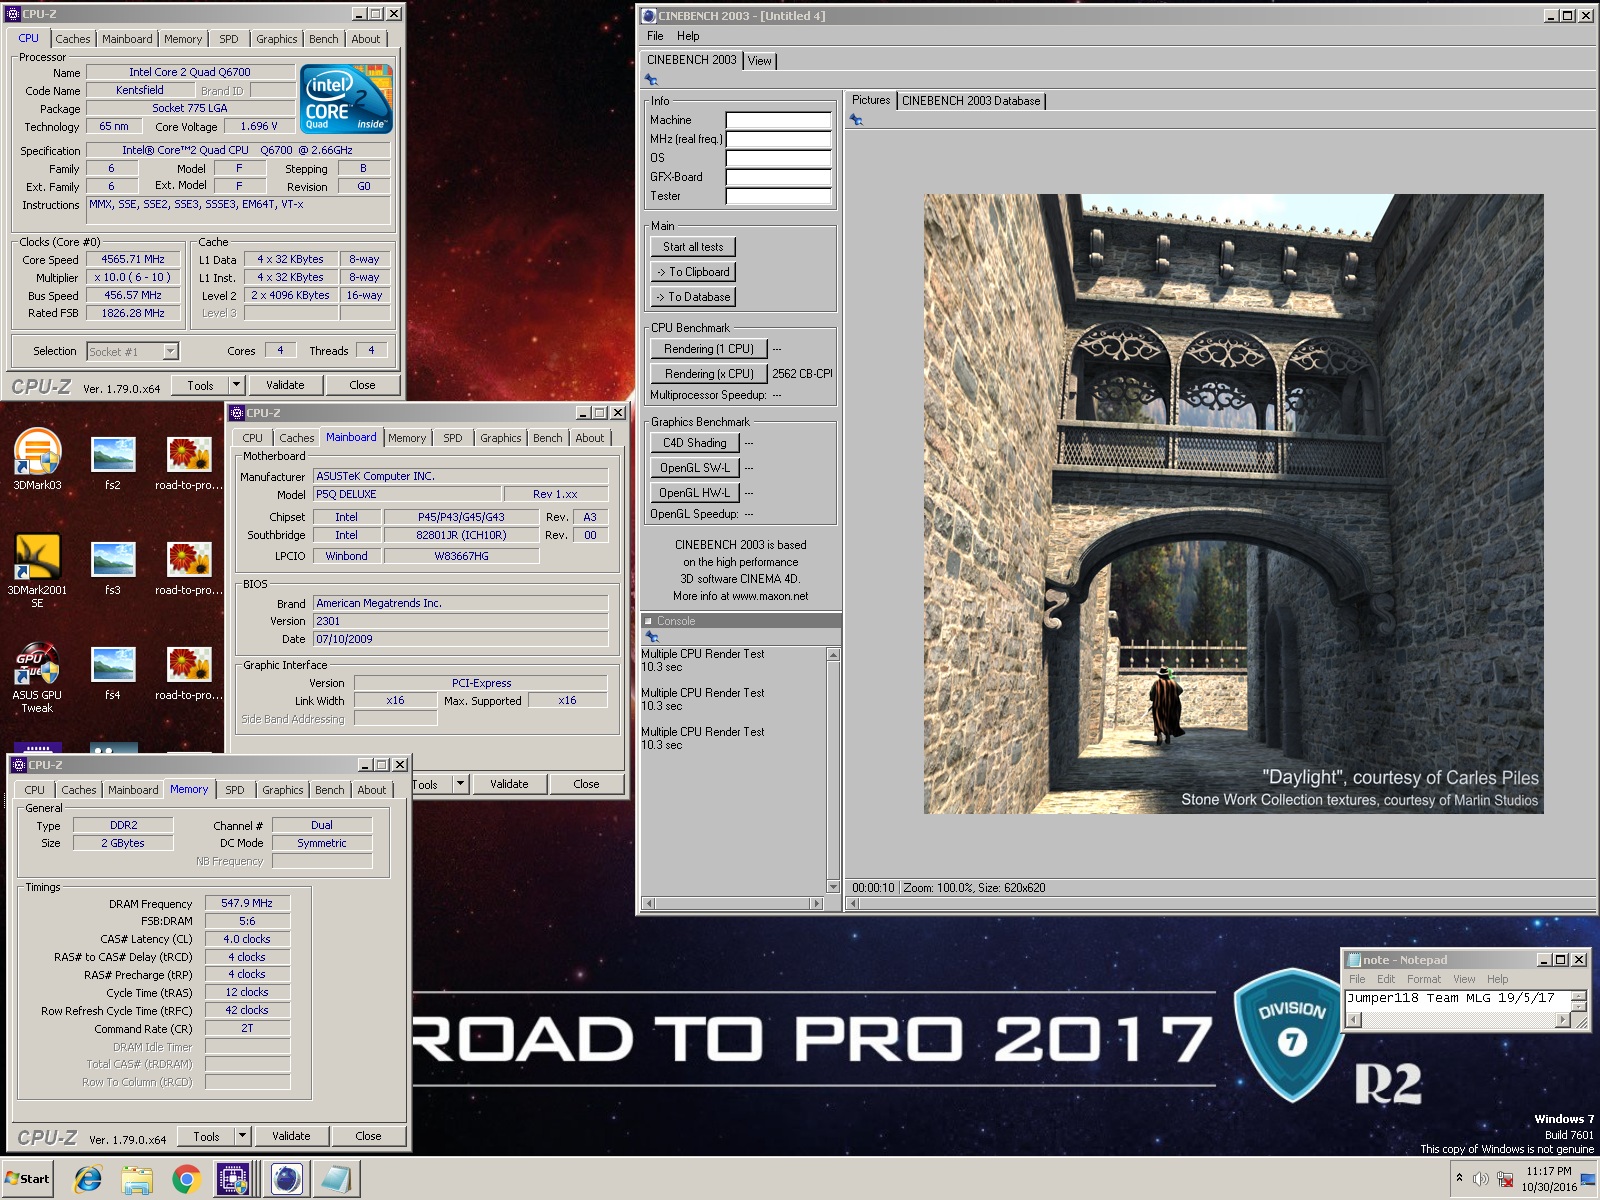Switch to CINEBENCH via its taskbar icon
The image size is (1600, 1200).
(286, 1180)
